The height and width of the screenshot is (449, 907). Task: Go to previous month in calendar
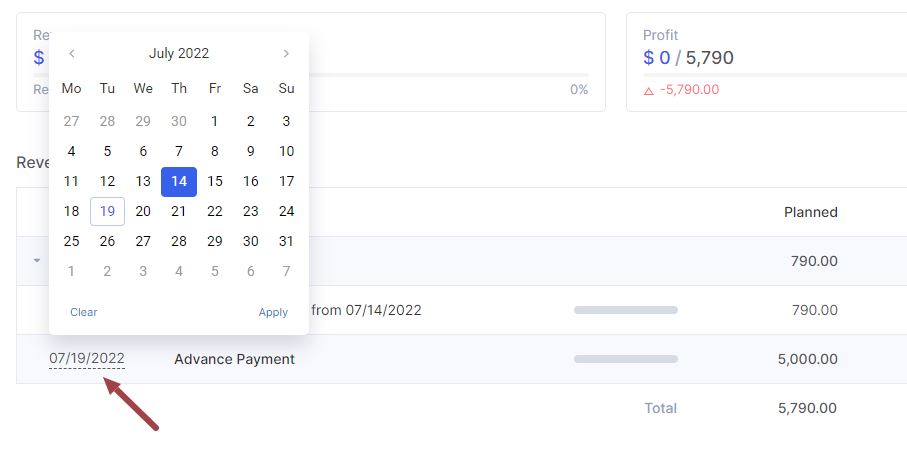click(x=72, y=54)
